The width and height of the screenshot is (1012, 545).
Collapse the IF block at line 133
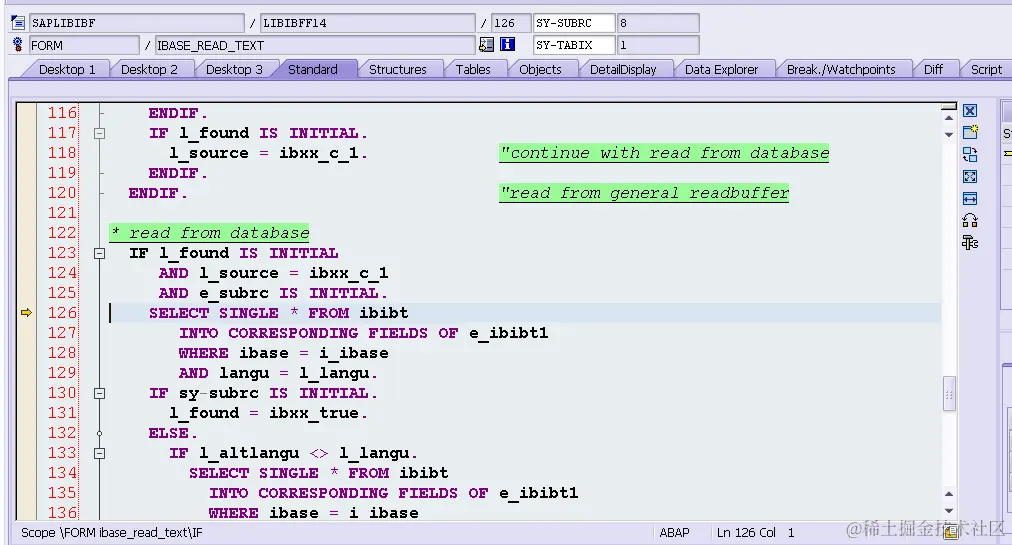pyautogui.click(x=99, y=453)
